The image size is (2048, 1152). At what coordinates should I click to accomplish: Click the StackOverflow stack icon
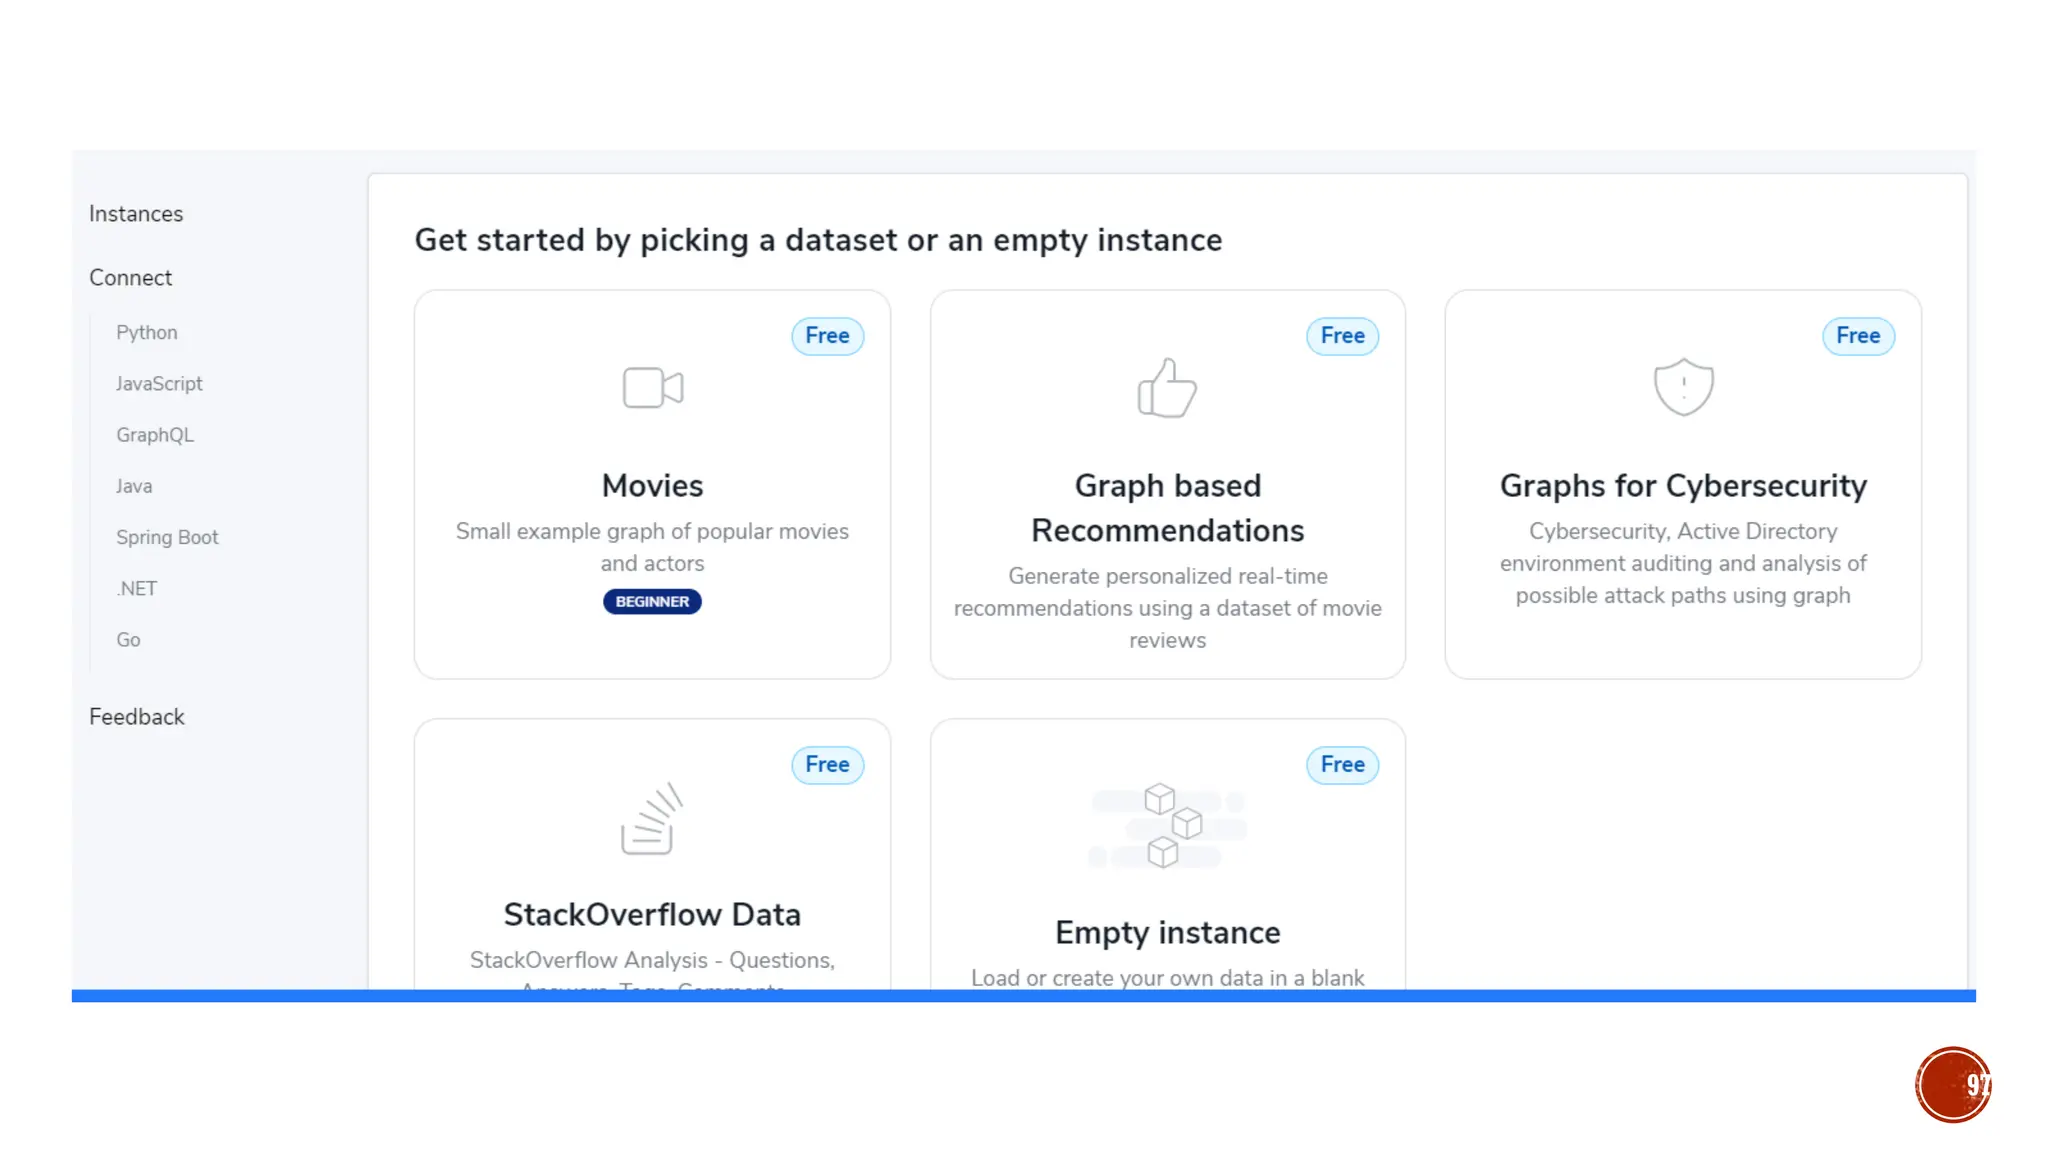(x=651, y=819)
